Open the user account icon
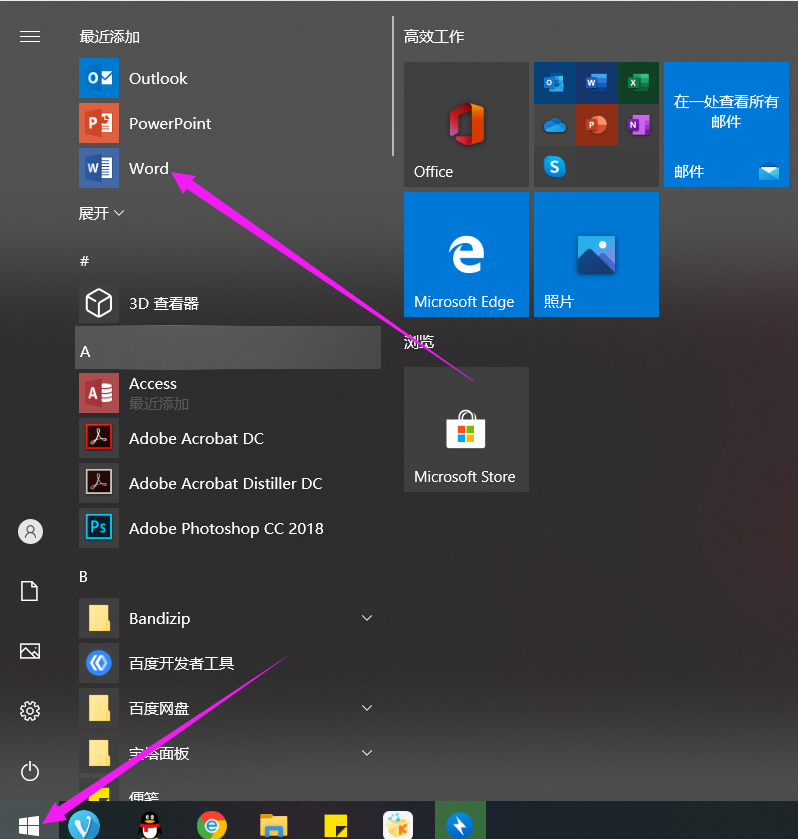 (31, 531)
